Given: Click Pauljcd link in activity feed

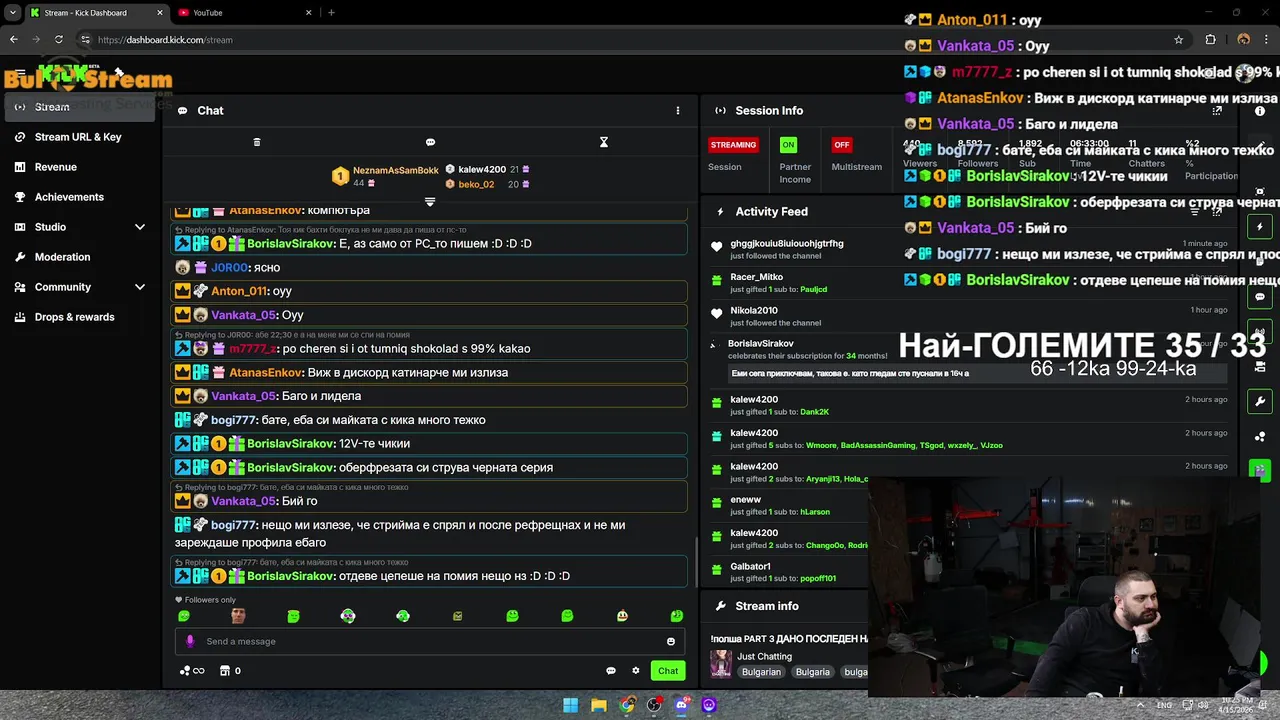Looking at the screenshot, I should coord(813,289).
